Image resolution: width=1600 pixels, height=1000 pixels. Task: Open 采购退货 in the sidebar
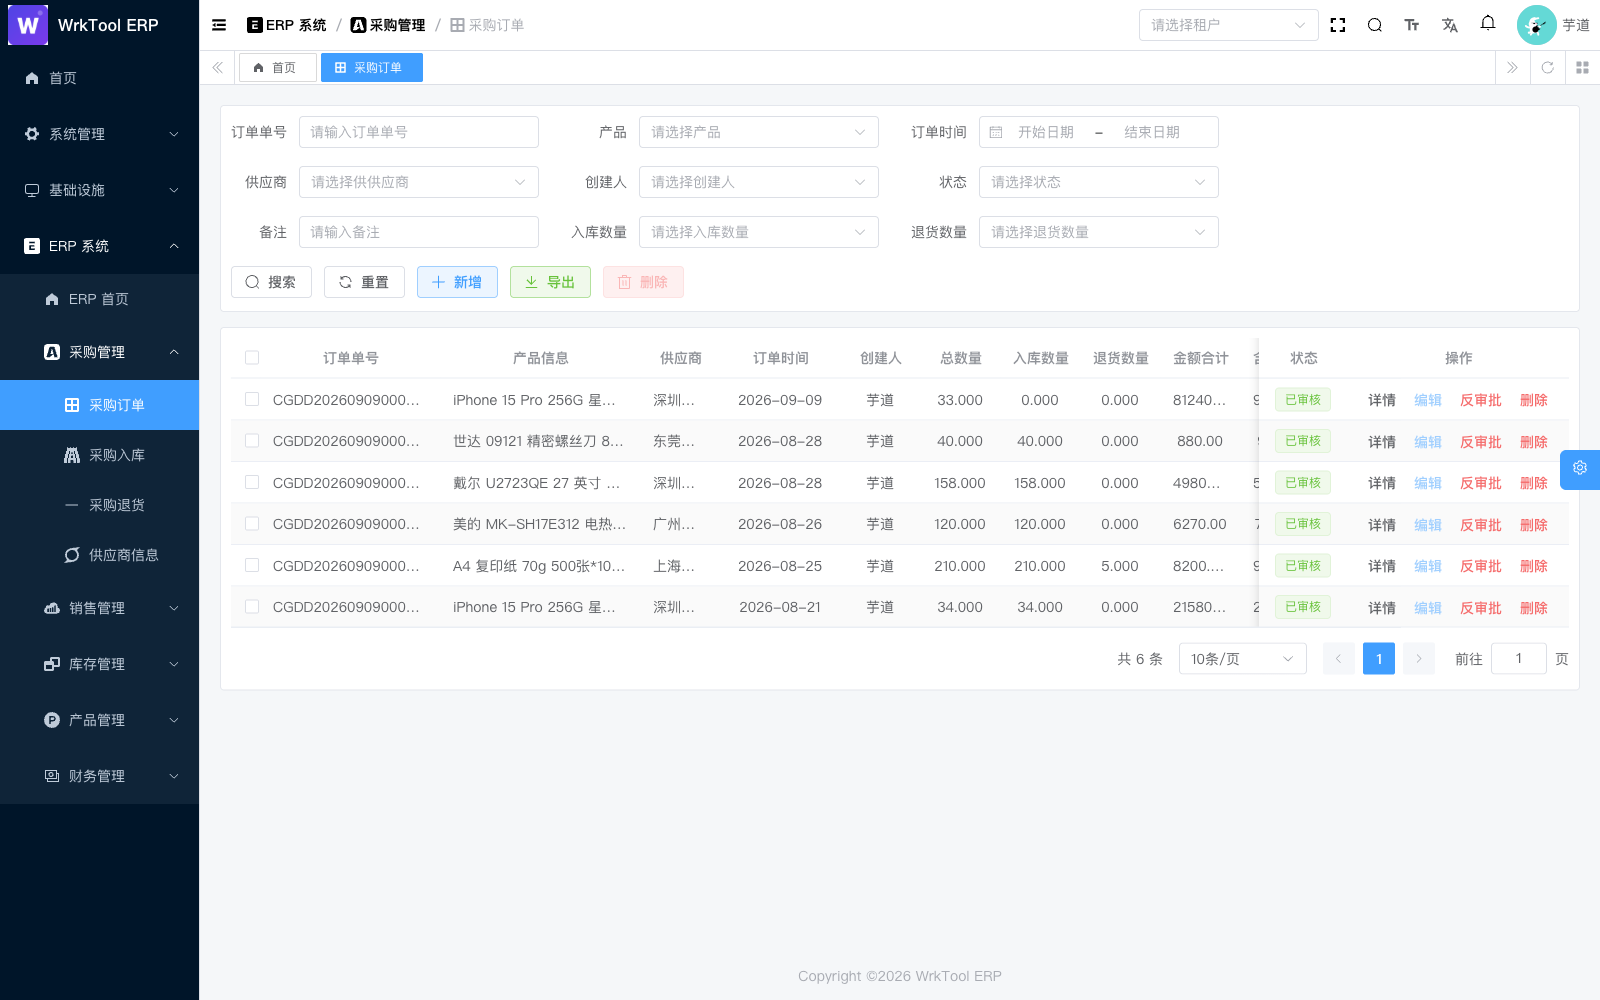[x=99, y=505]
